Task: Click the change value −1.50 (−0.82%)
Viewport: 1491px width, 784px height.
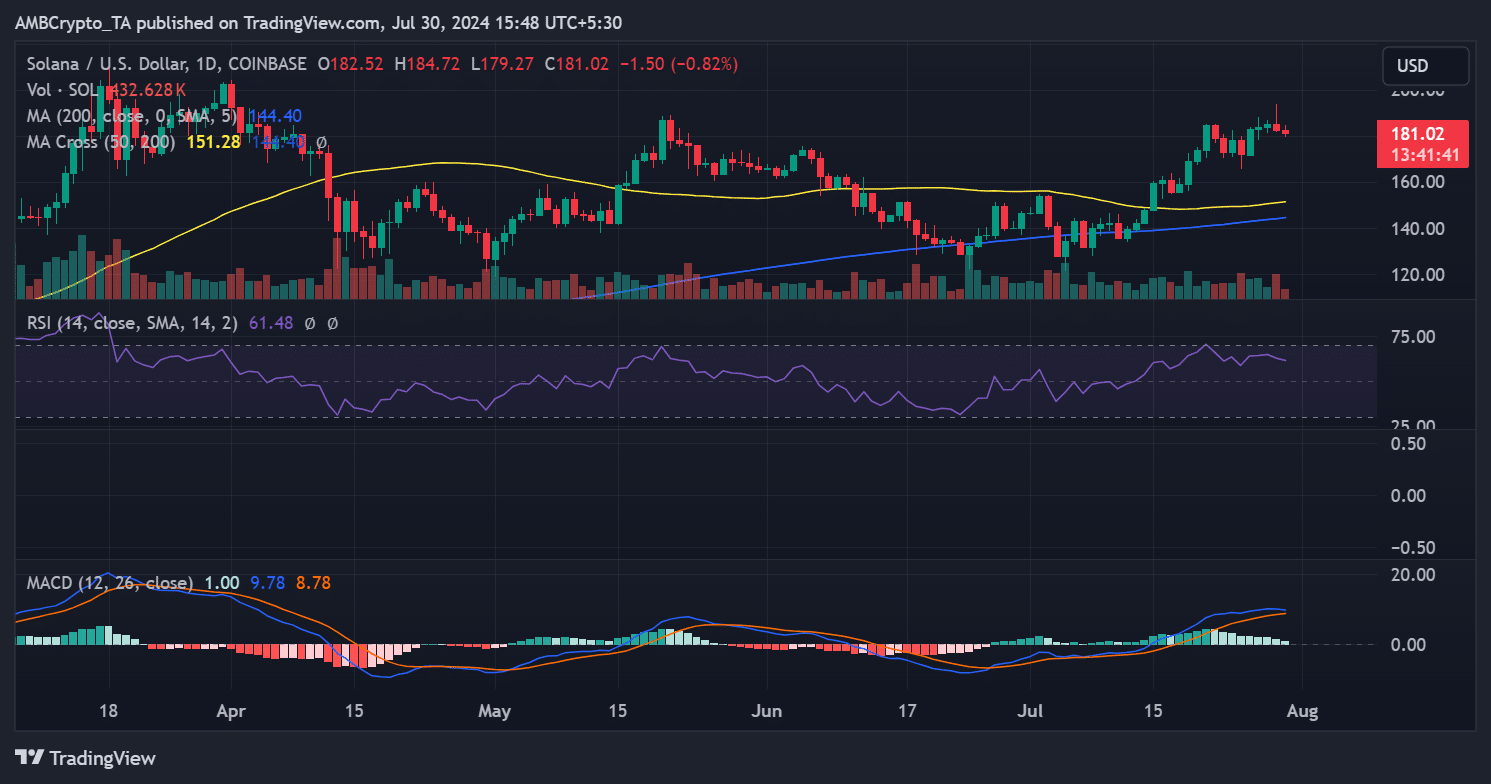Action: point(679,64)
